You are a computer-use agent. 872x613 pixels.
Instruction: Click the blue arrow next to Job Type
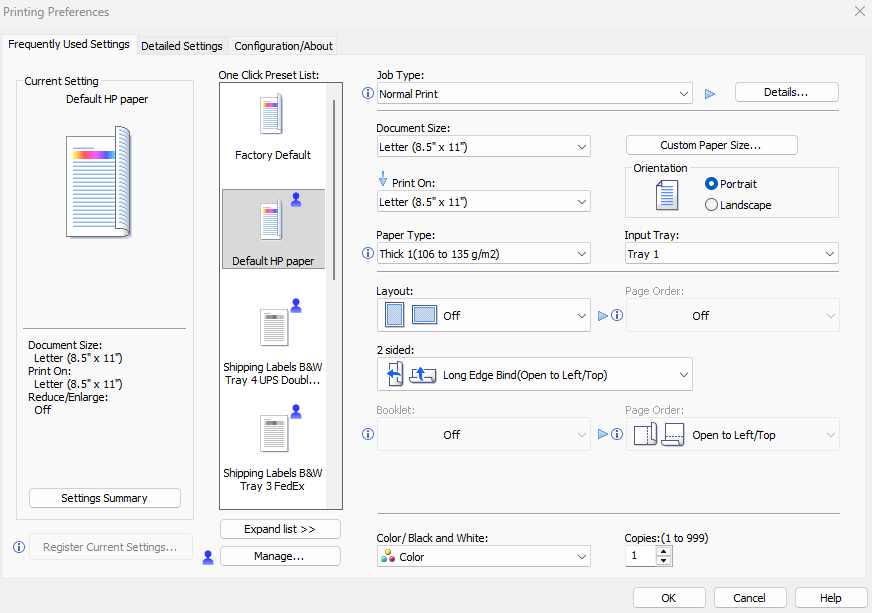pyautogui.click(x=710, y=92)
